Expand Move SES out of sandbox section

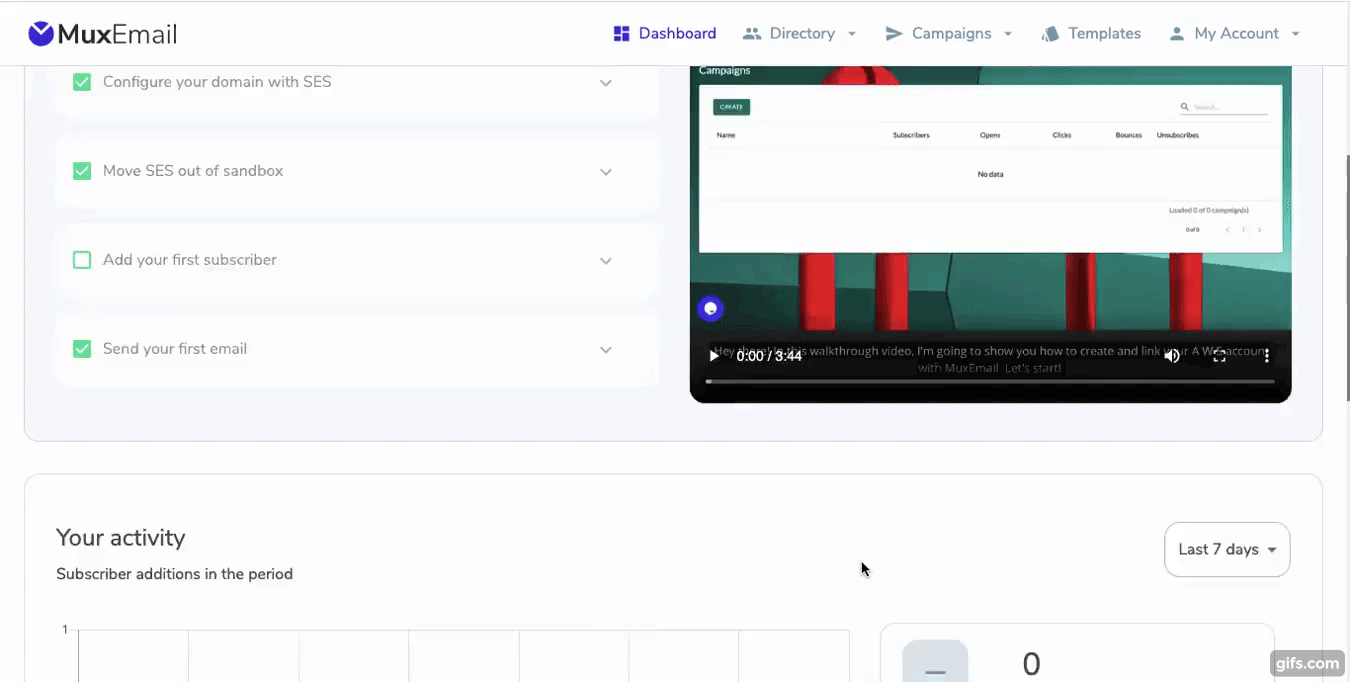coord(606,172)
